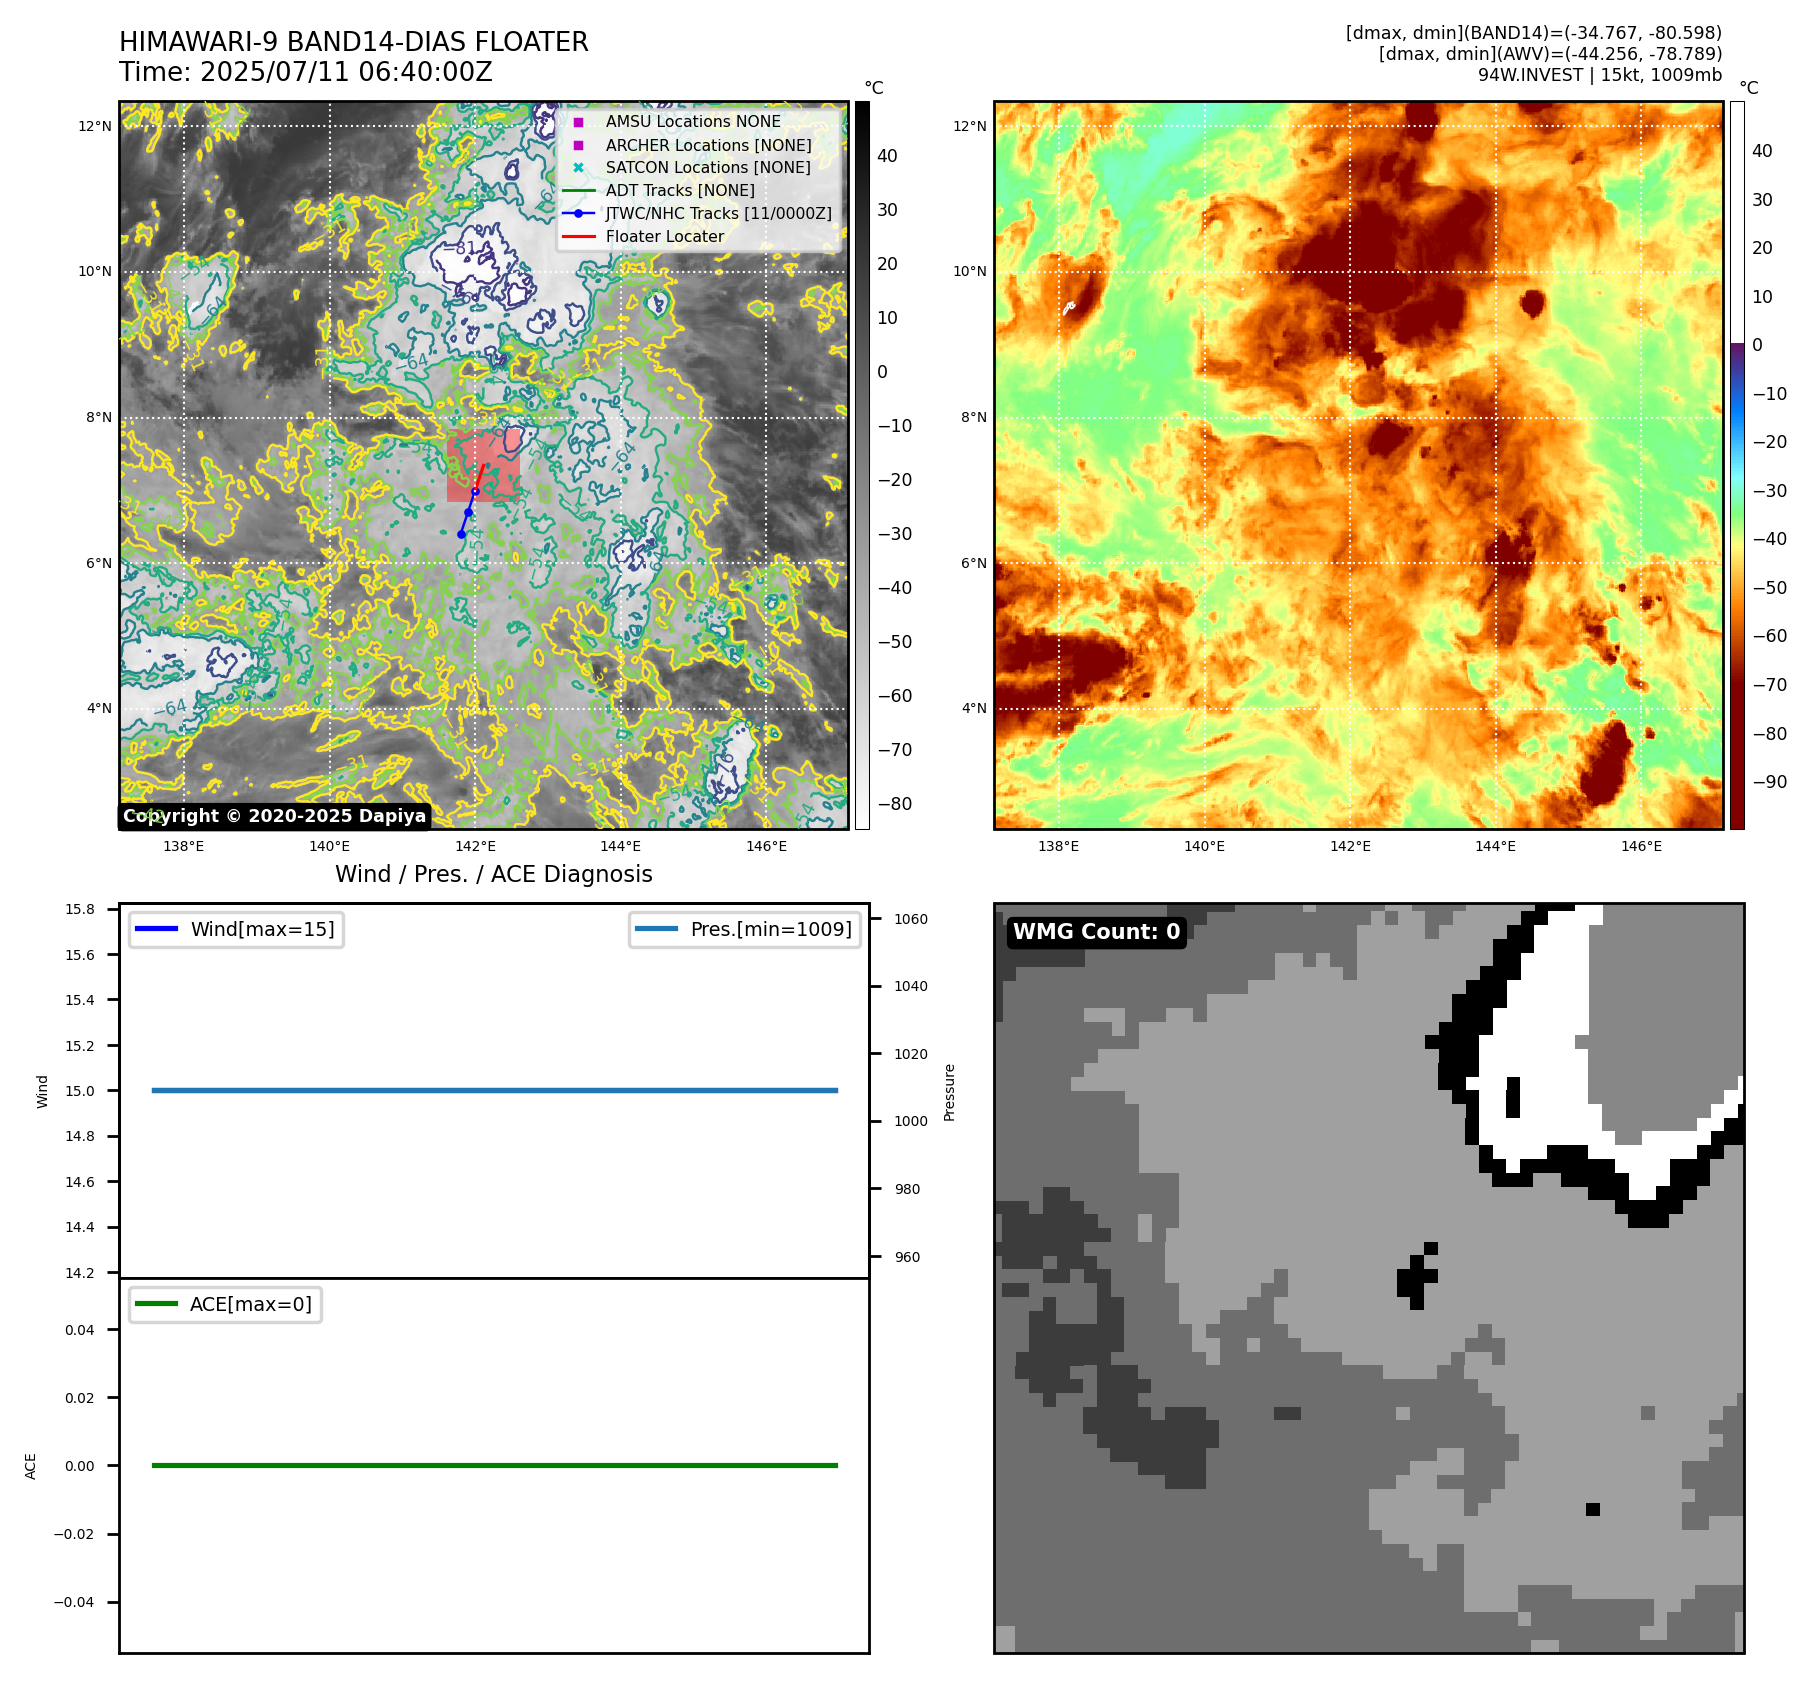Click the Pressure axis label
Image resolution: width=1813 pixels, height=1690 pixels.
950,1092
